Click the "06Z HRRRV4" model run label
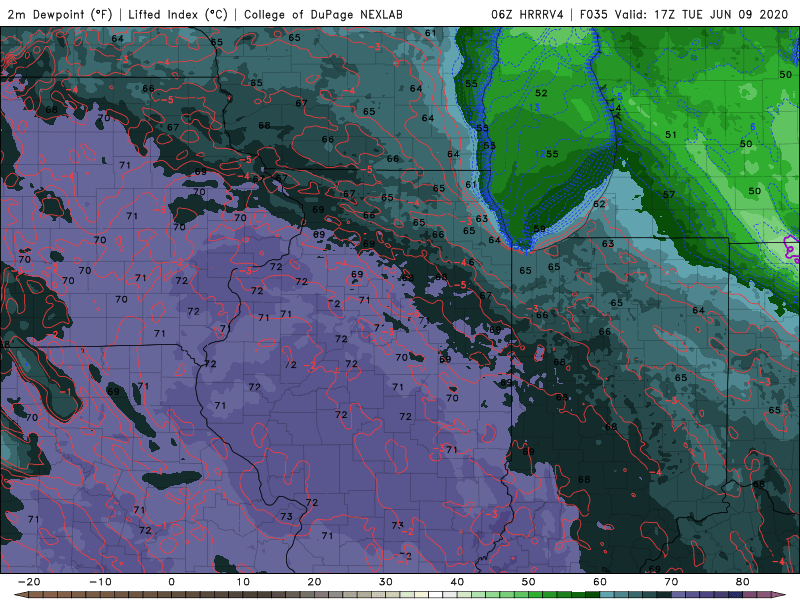 pos(527,14)
